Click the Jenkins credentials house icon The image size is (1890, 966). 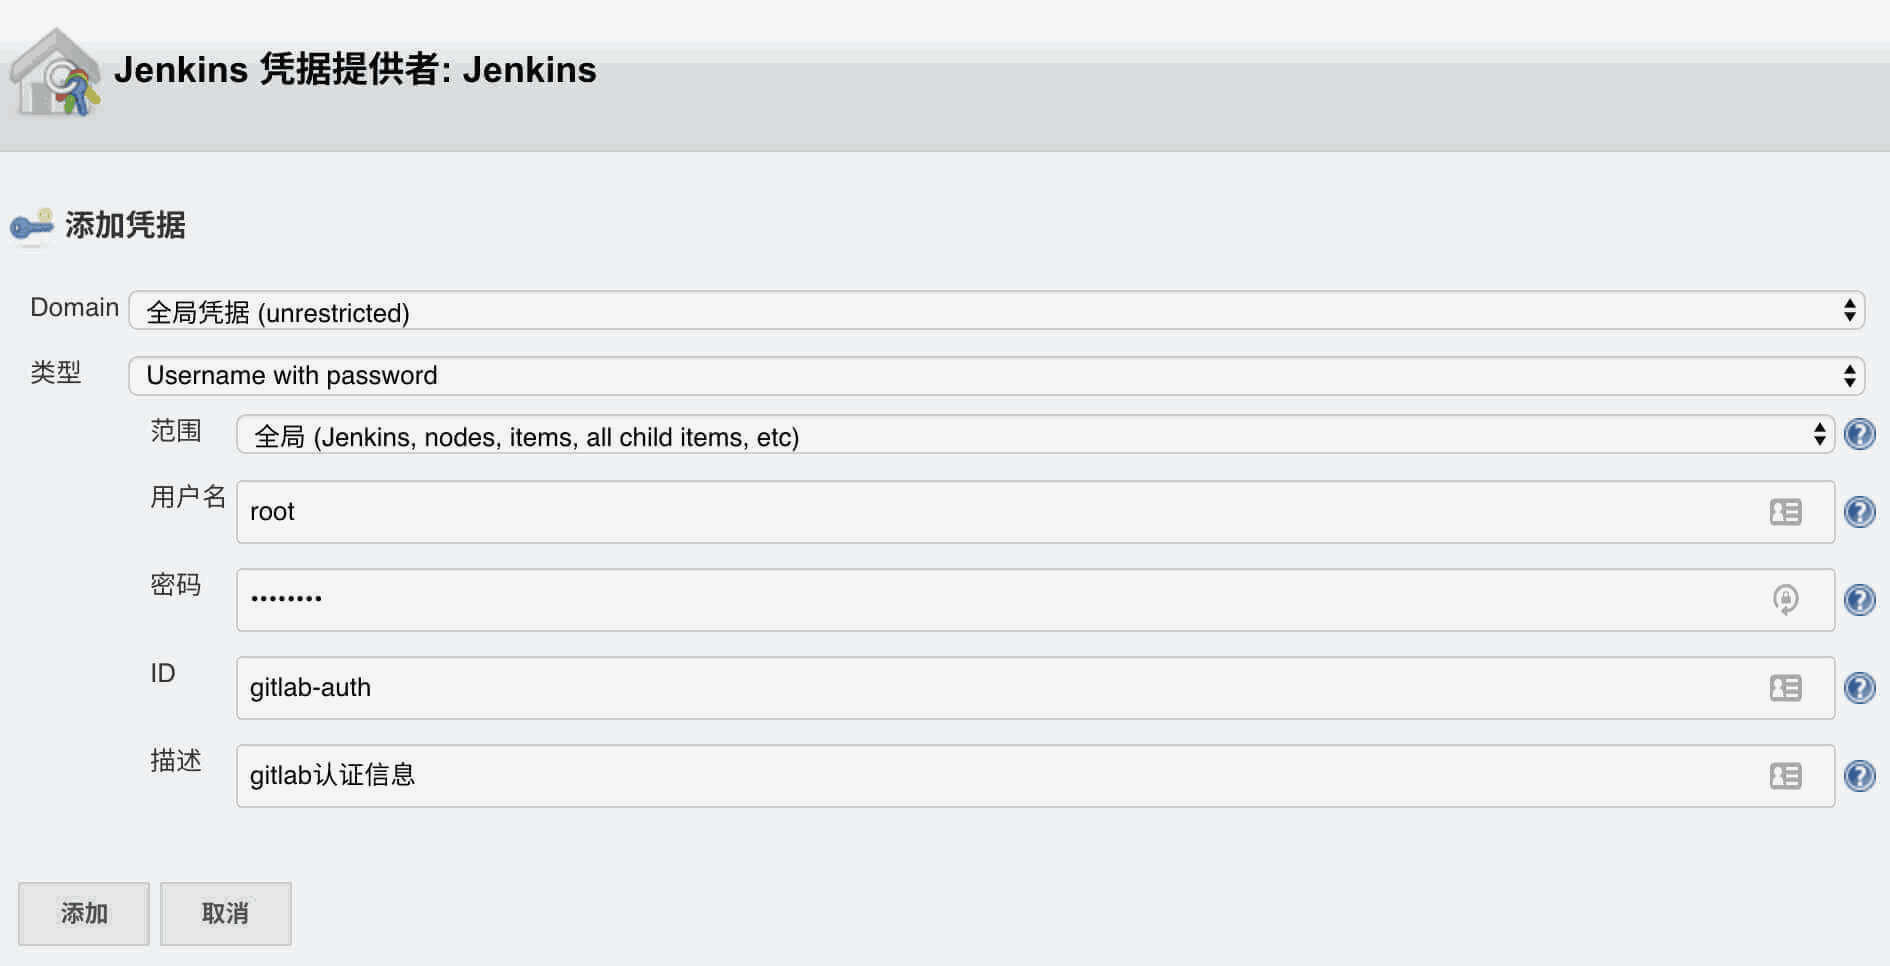55,73
